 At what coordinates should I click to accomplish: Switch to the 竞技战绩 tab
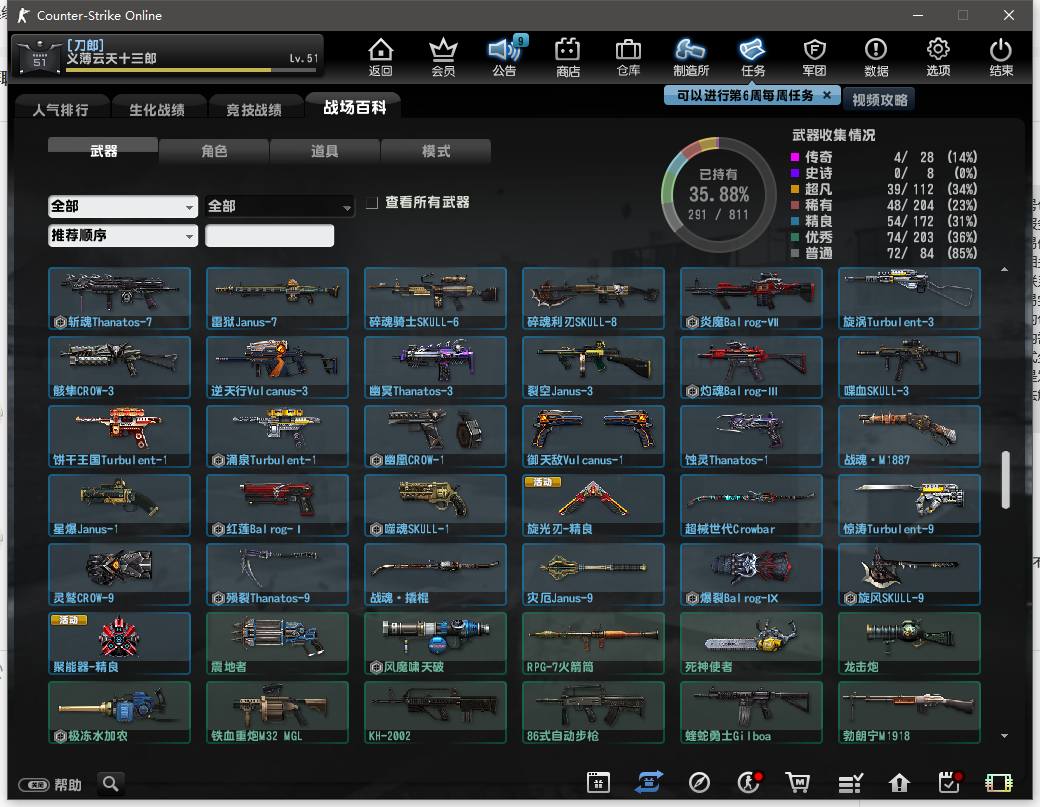click(254, 110)
